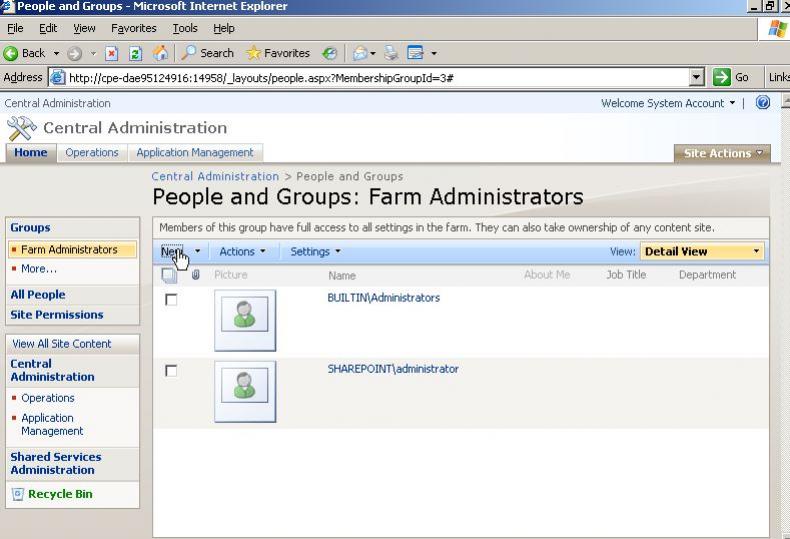Open the New menu dropdown arrow
The height and width of the screenshot is (539, 790).
(198, 251)
